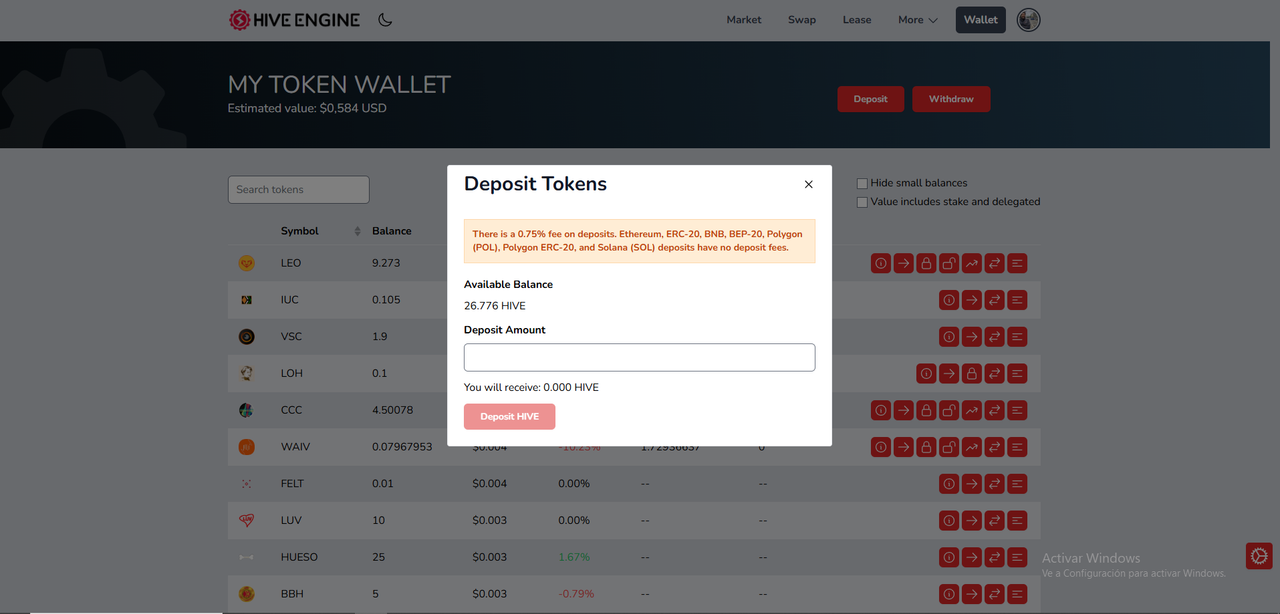Open info icon for FELT token
1280x614 pixels.
pos(949,484)
